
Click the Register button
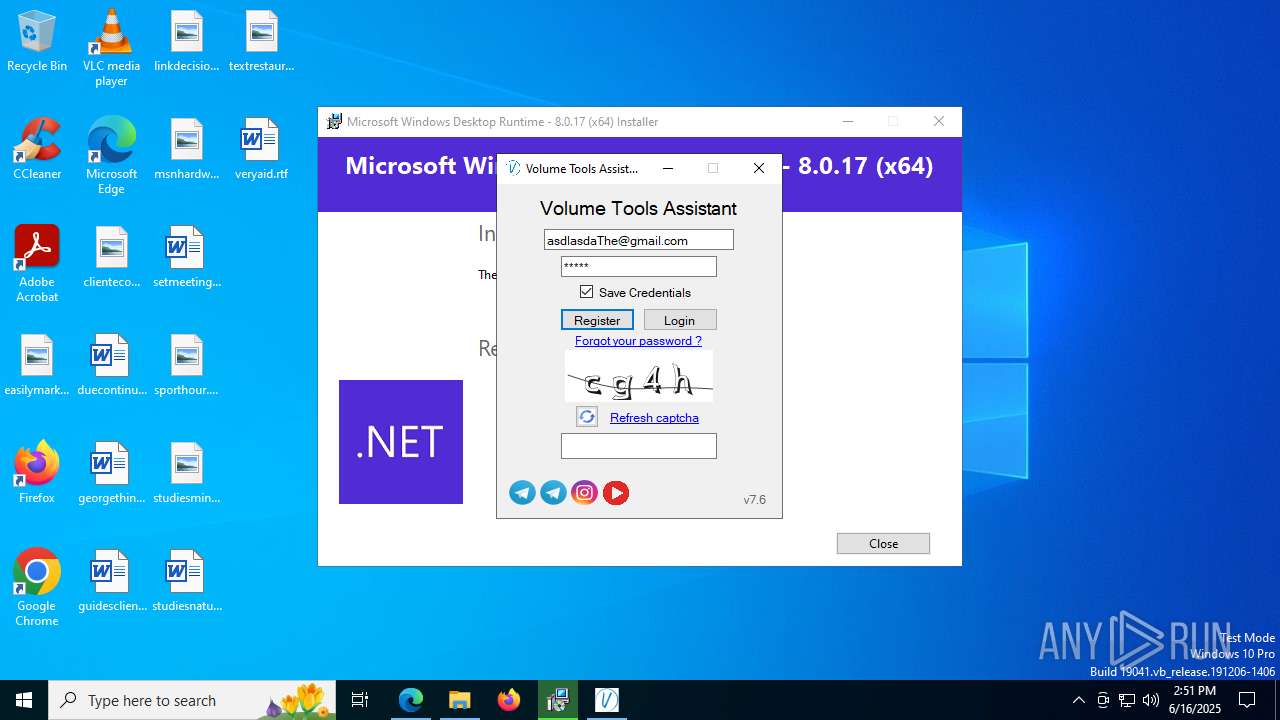click(x=597, y=320)
